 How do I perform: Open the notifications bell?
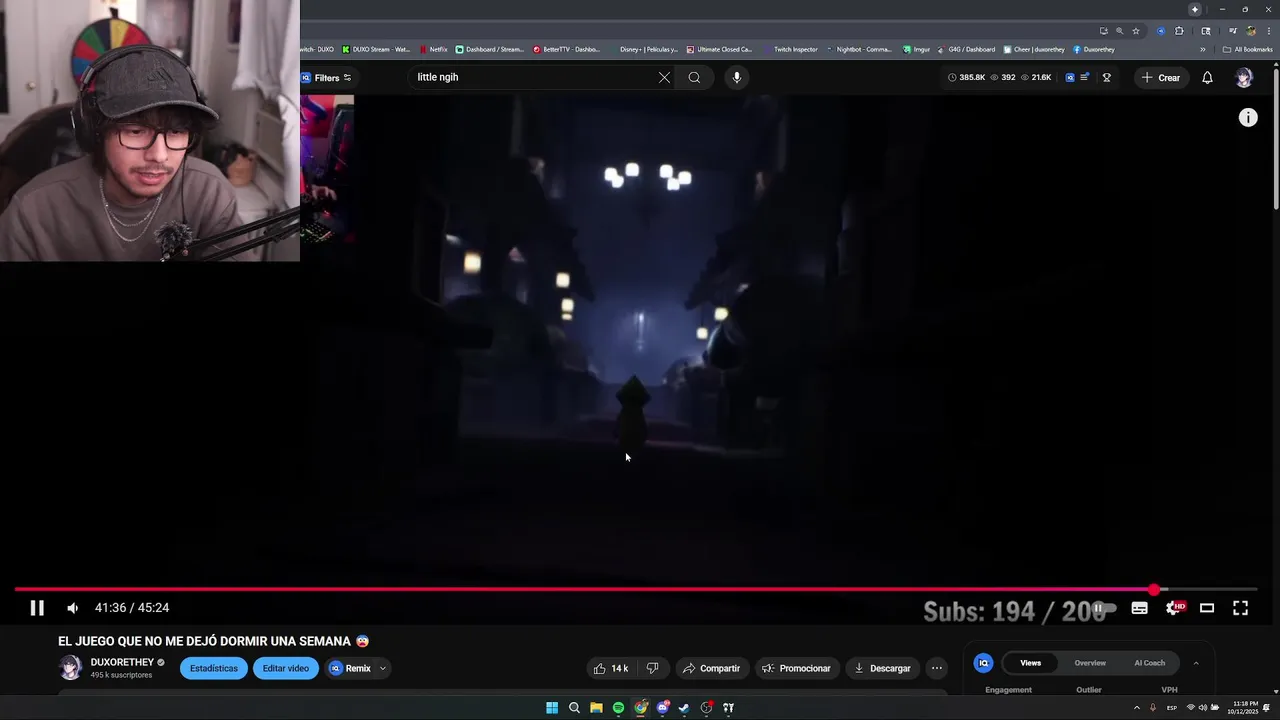point(1207,77)
